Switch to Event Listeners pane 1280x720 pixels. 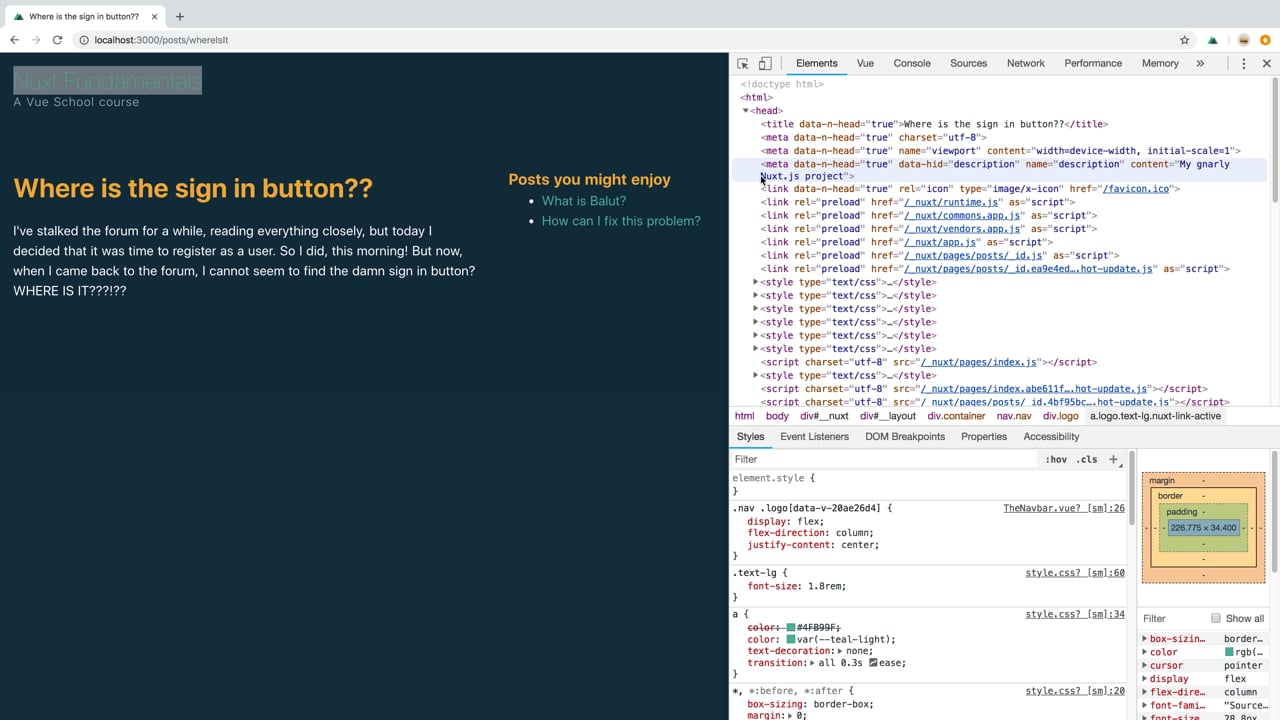pyautogui.click(x=814, y=436)
